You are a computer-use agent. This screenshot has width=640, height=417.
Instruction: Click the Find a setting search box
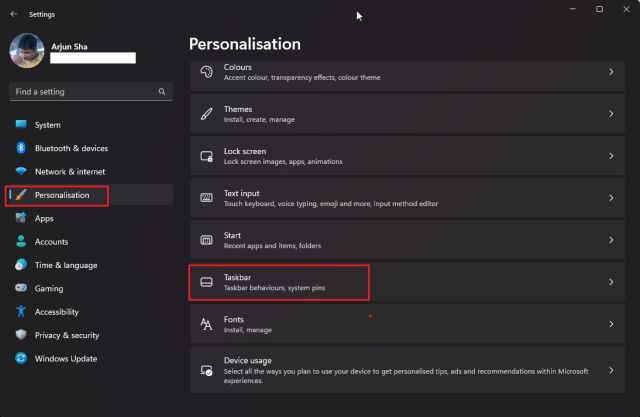(x=84, y=91)
